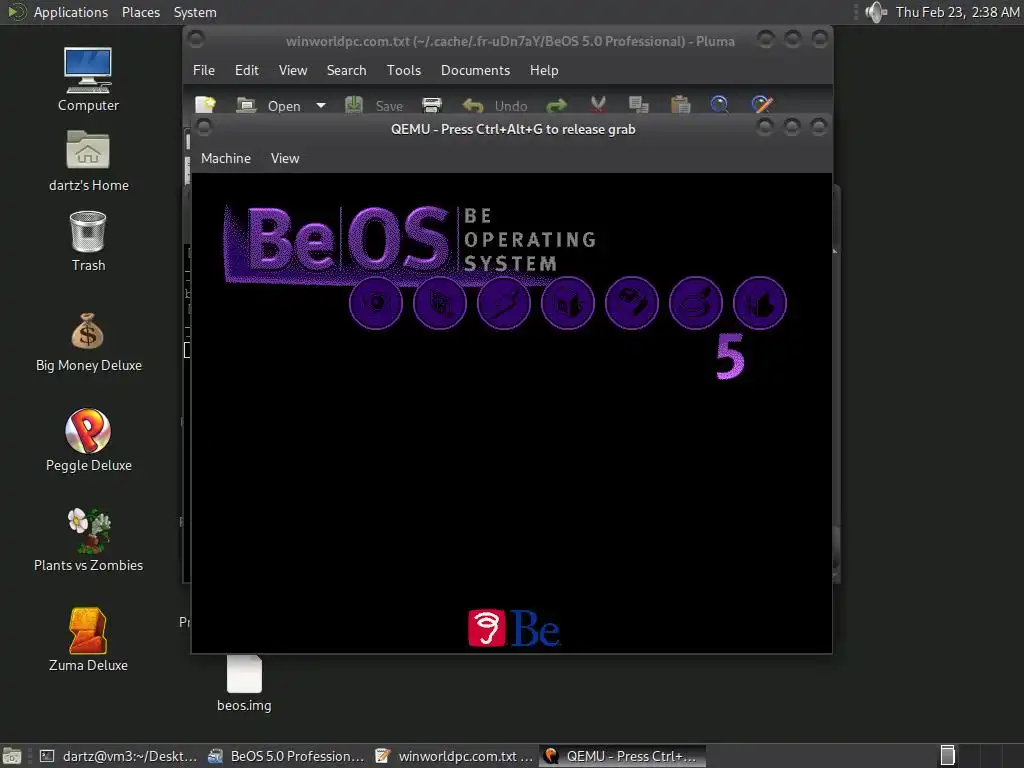Screen dimensions: 1024x768
Task: Open the System menu in top panel
Action: [x=195, y=12]
